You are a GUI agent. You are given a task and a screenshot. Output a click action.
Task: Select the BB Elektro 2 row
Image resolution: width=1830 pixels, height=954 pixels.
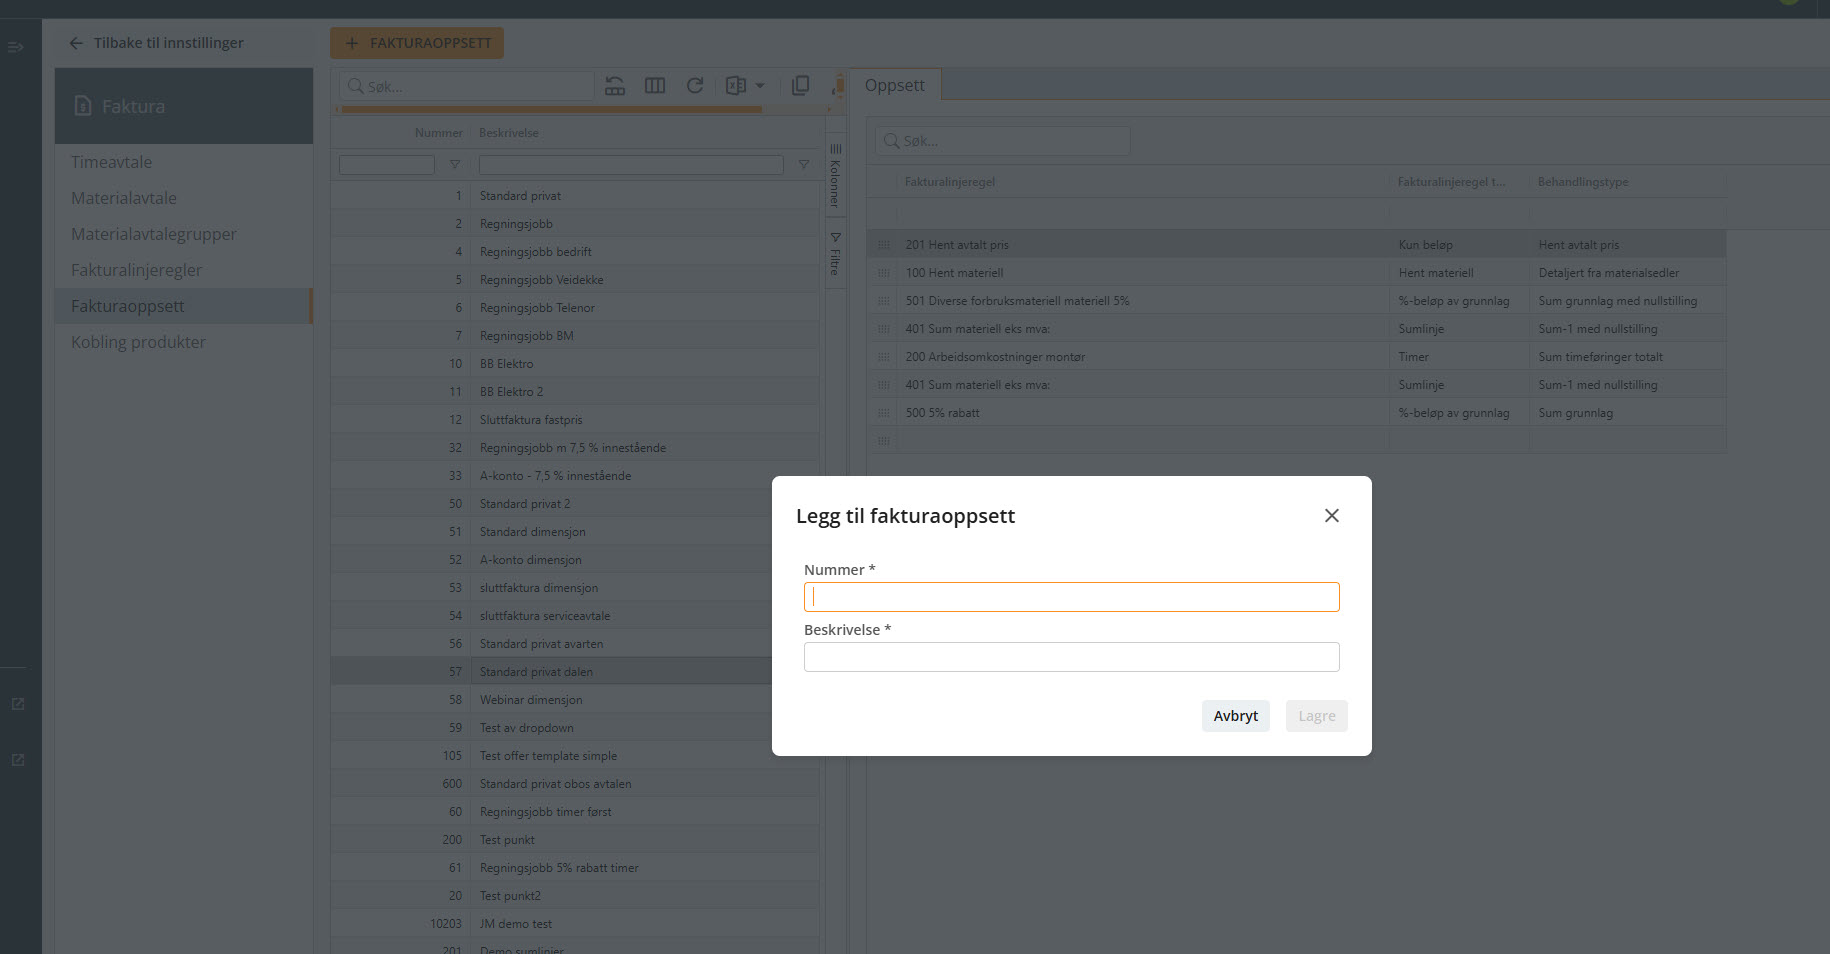575,392
